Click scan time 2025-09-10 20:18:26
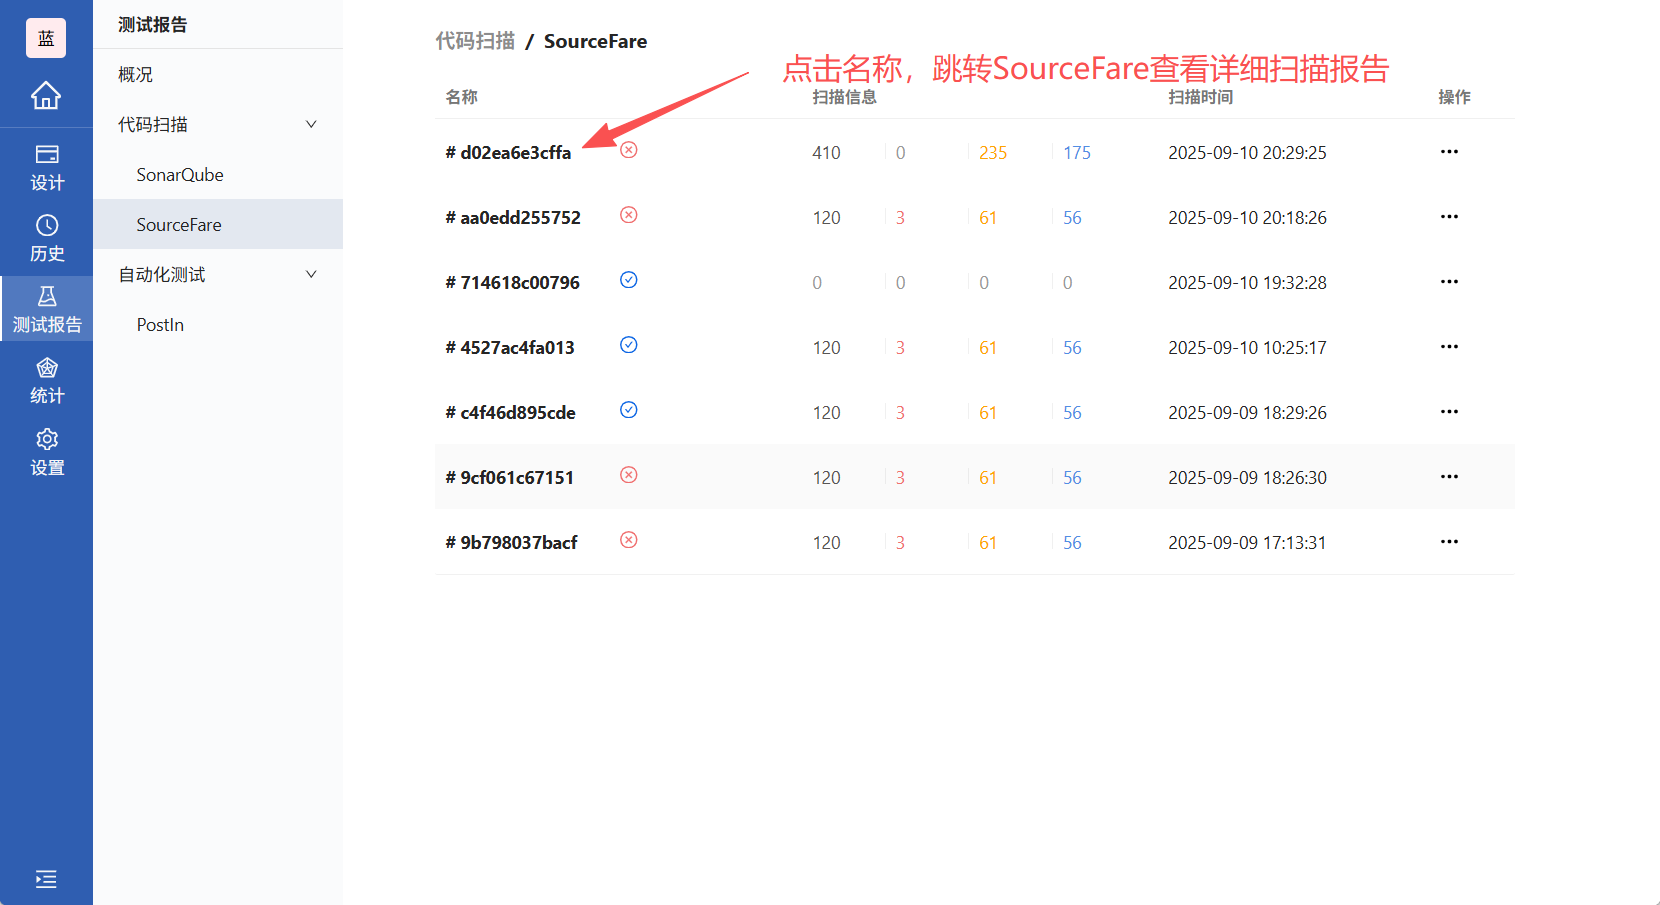 point(1247,218)
